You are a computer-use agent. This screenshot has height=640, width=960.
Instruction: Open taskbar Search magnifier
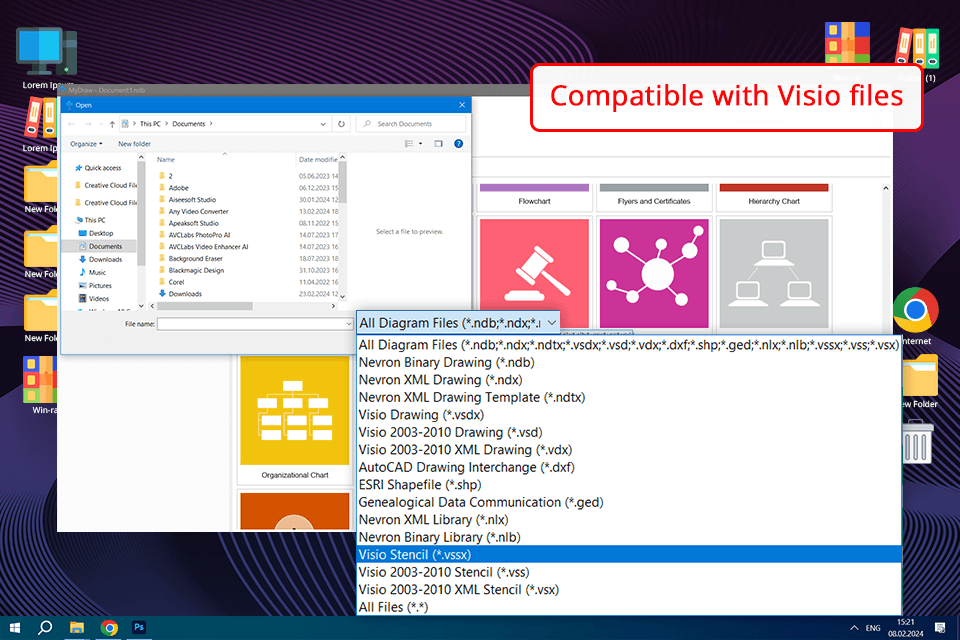click(45, 628)
